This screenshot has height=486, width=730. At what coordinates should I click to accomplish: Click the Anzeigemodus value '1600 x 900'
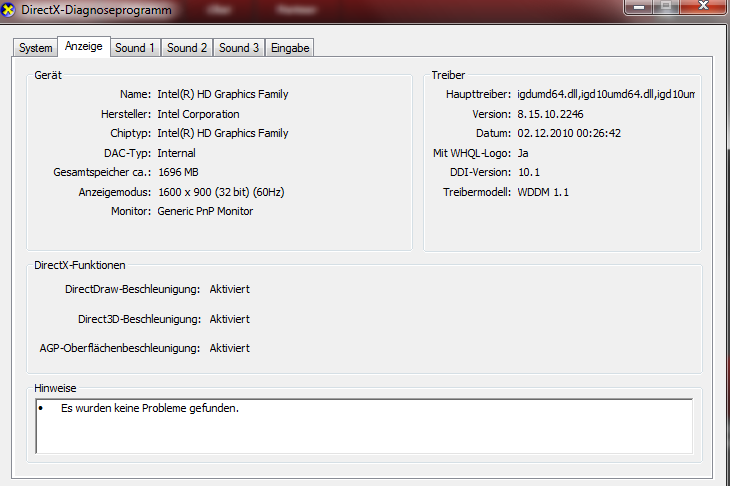pos(221,192)
